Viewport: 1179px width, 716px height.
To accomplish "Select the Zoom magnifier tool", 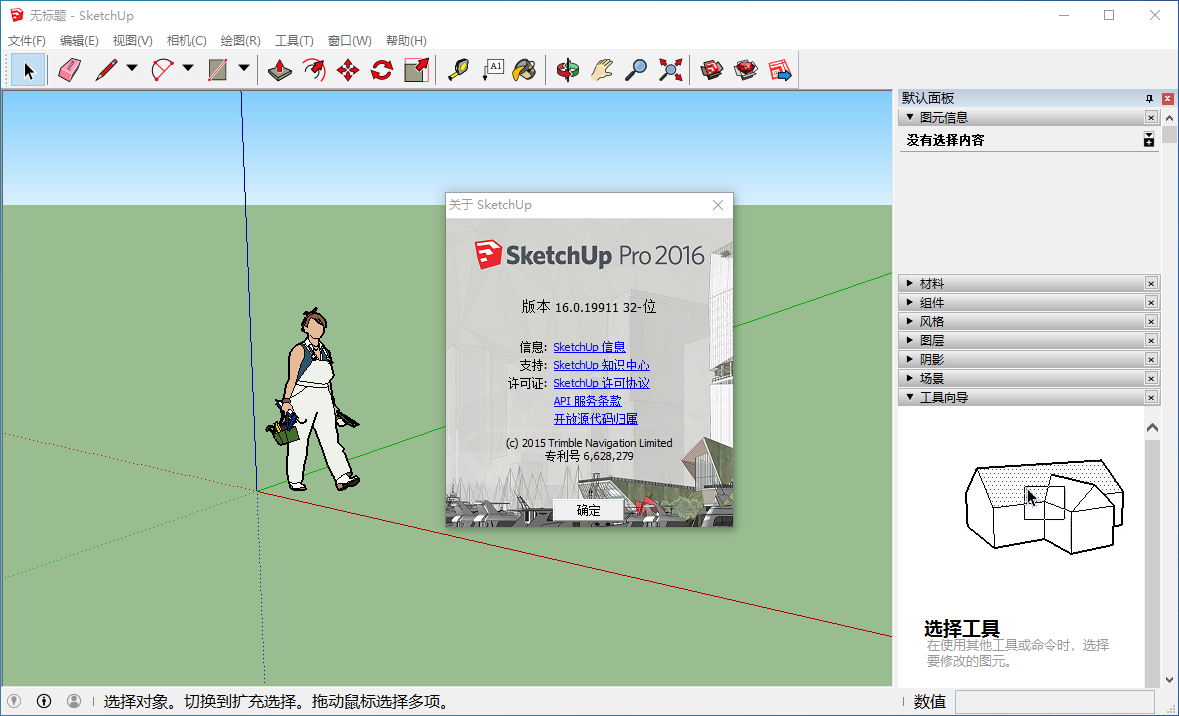I will click(x=636, y=71).
